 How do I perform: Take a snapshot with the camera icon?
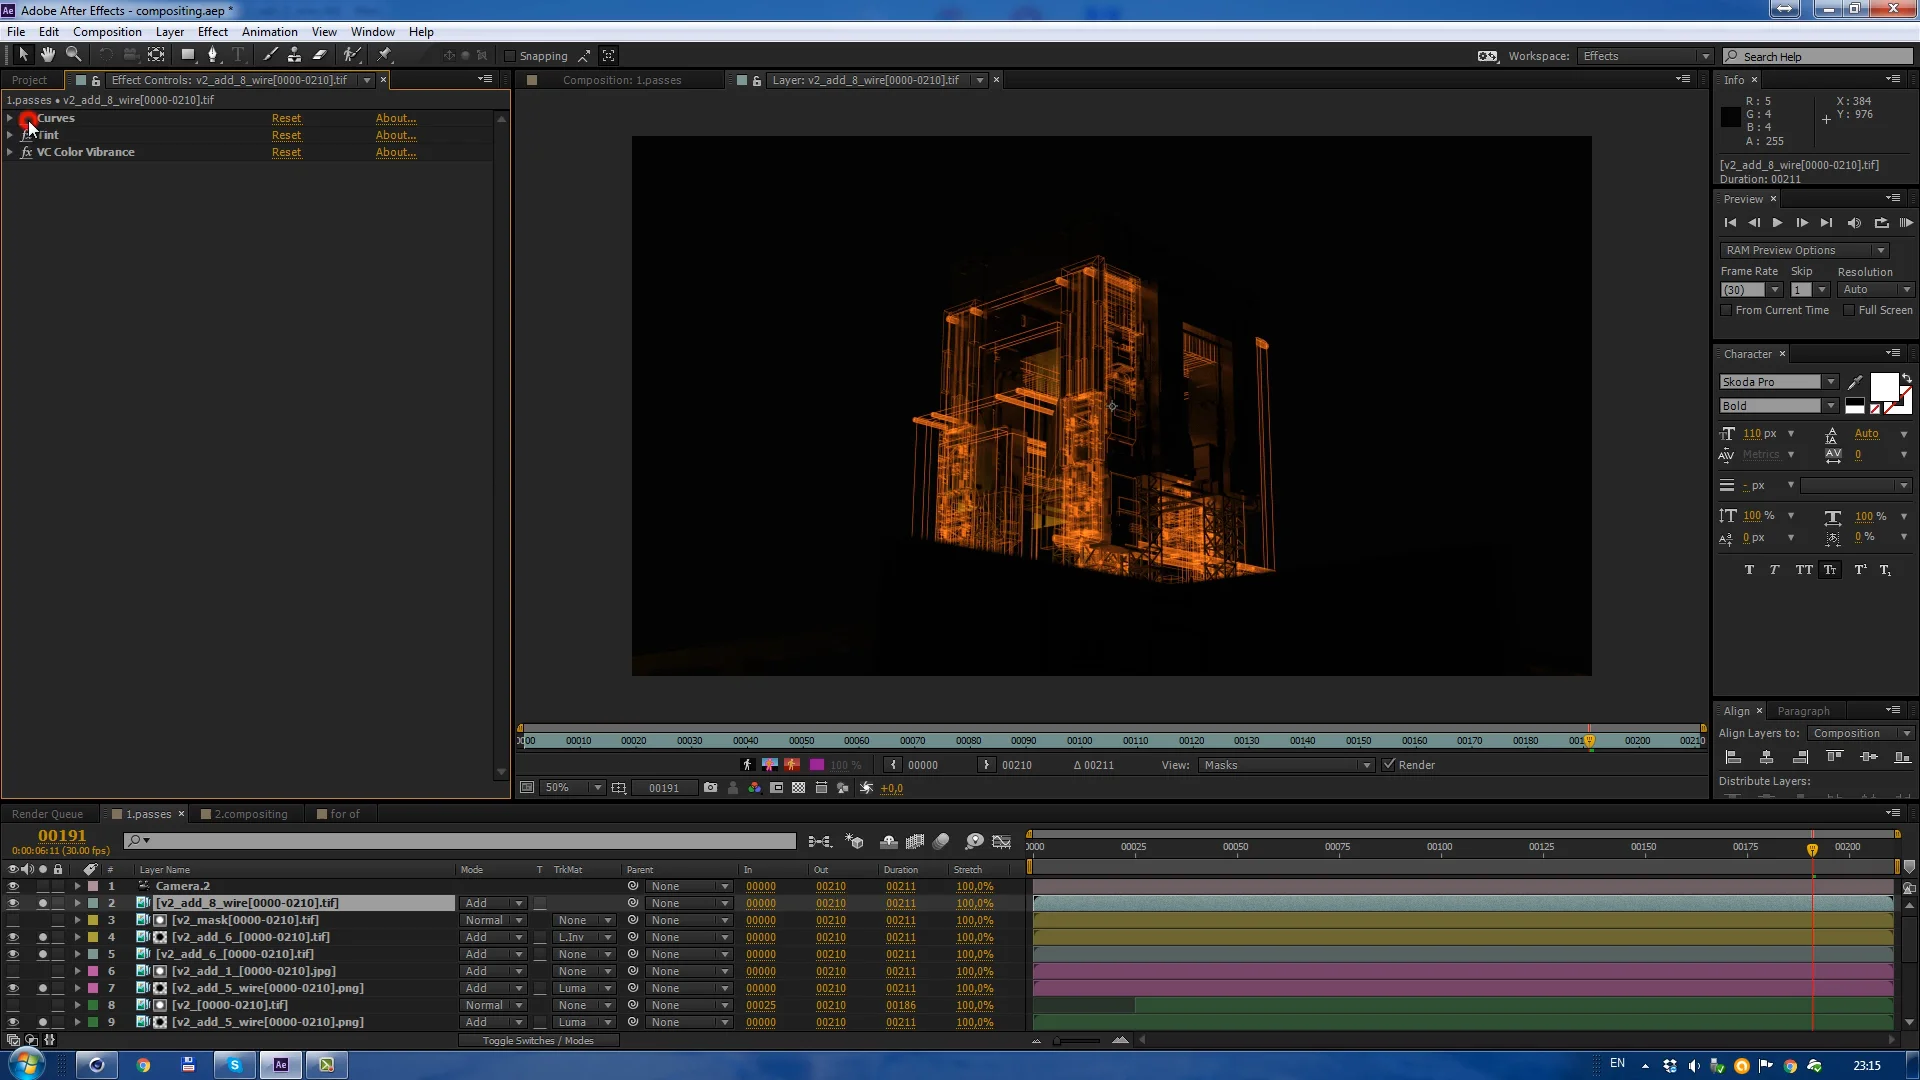pos(711,788)
